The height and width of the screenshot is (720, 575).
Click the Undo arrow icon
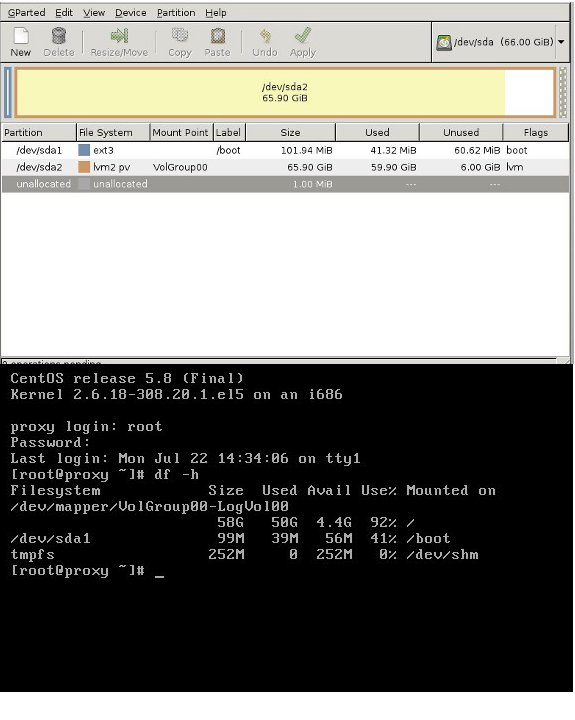265,36
